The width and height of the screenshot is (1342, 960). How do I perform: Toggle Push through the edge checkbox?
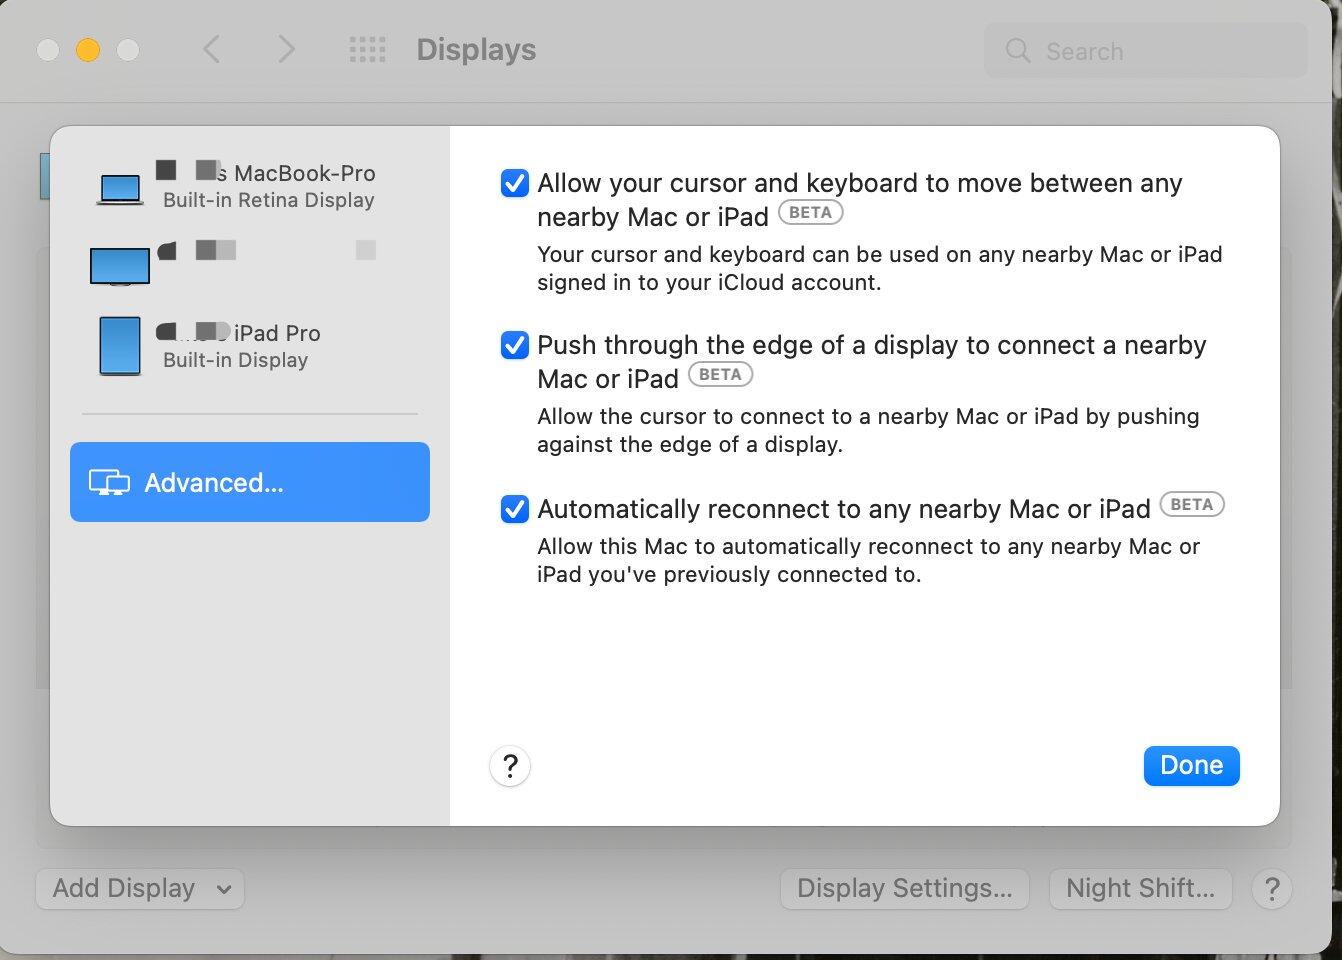click(514, 345)
